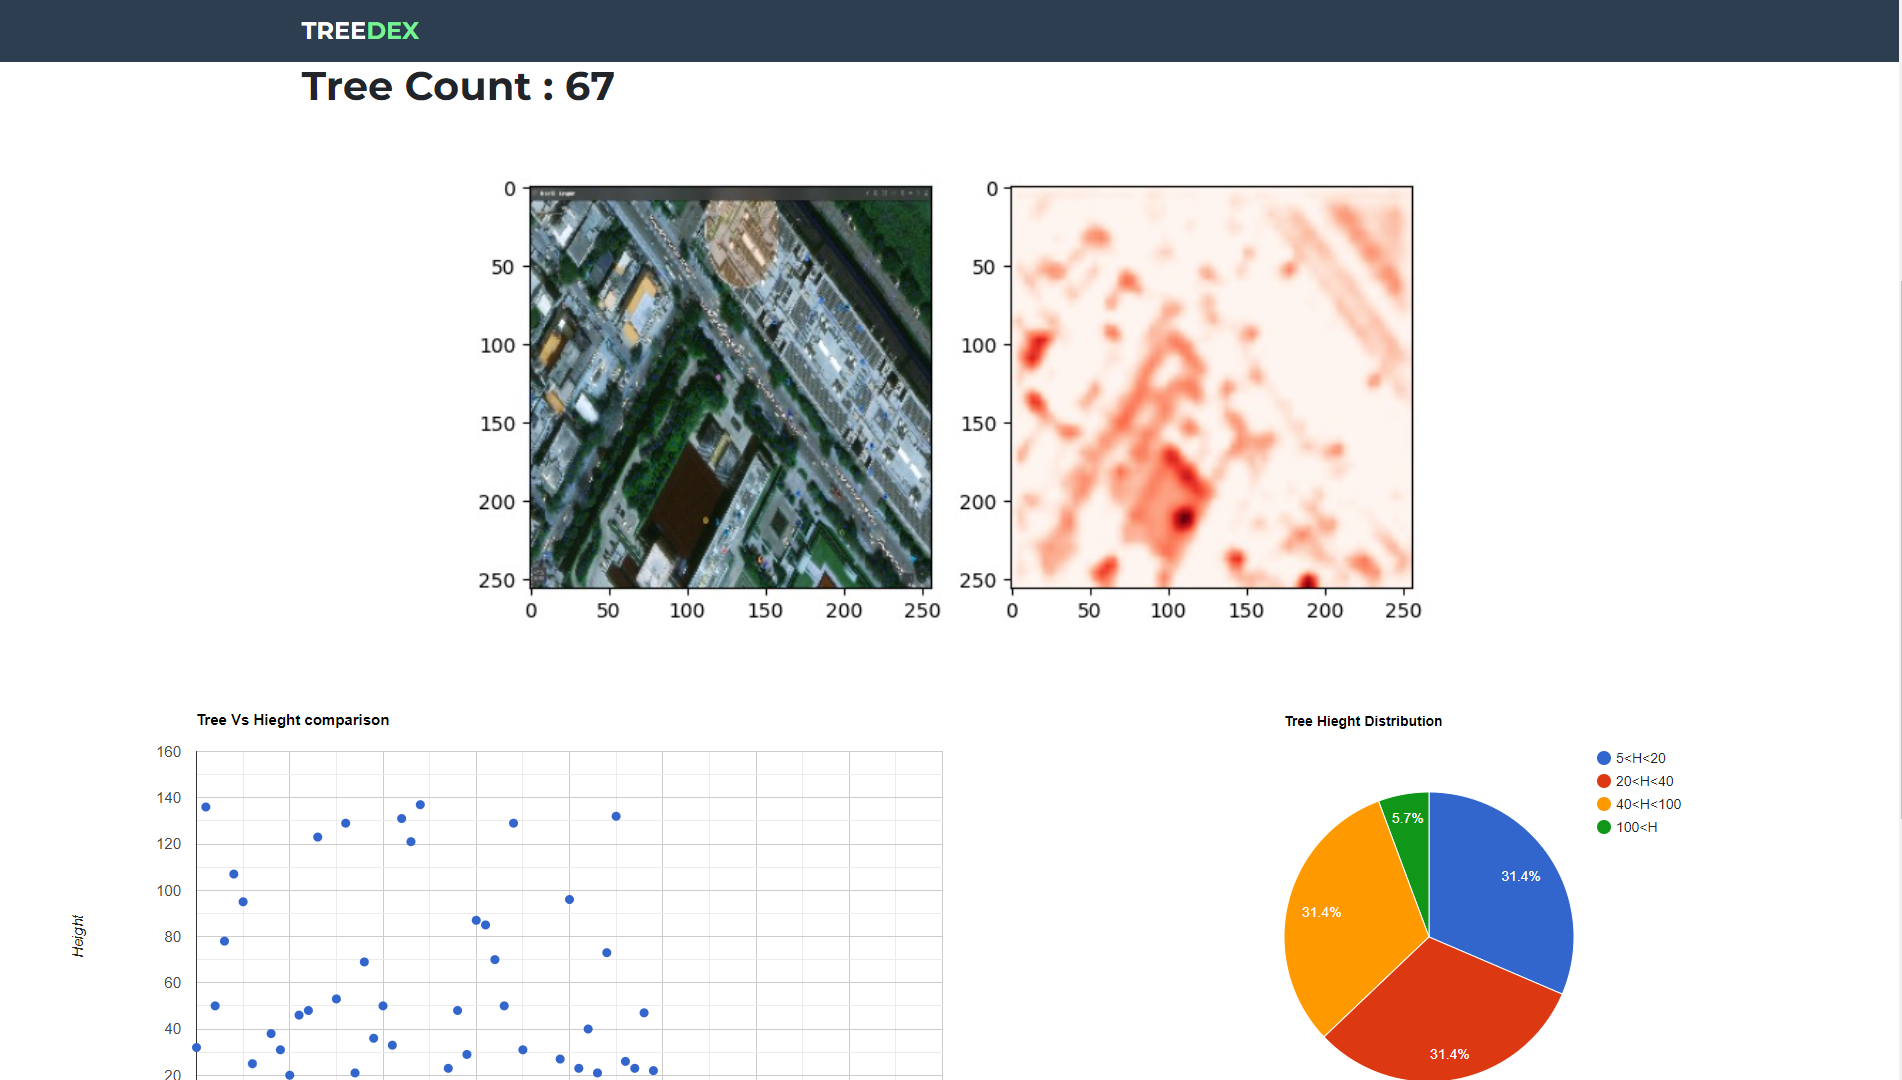Screen dimensions: 1902x1080
Task: Select the orange 40<H<100 legend dot
Action: coord(1604,804)
